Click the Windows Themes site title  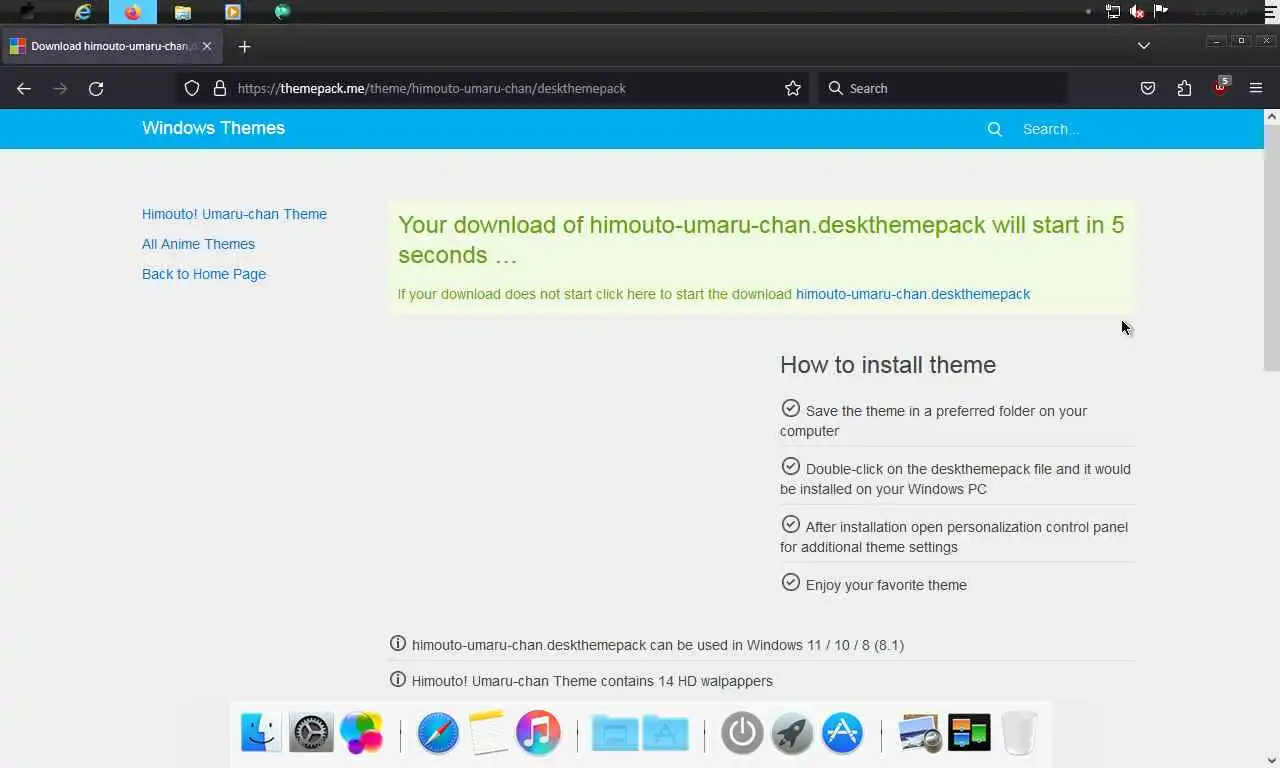pos(213,128)
